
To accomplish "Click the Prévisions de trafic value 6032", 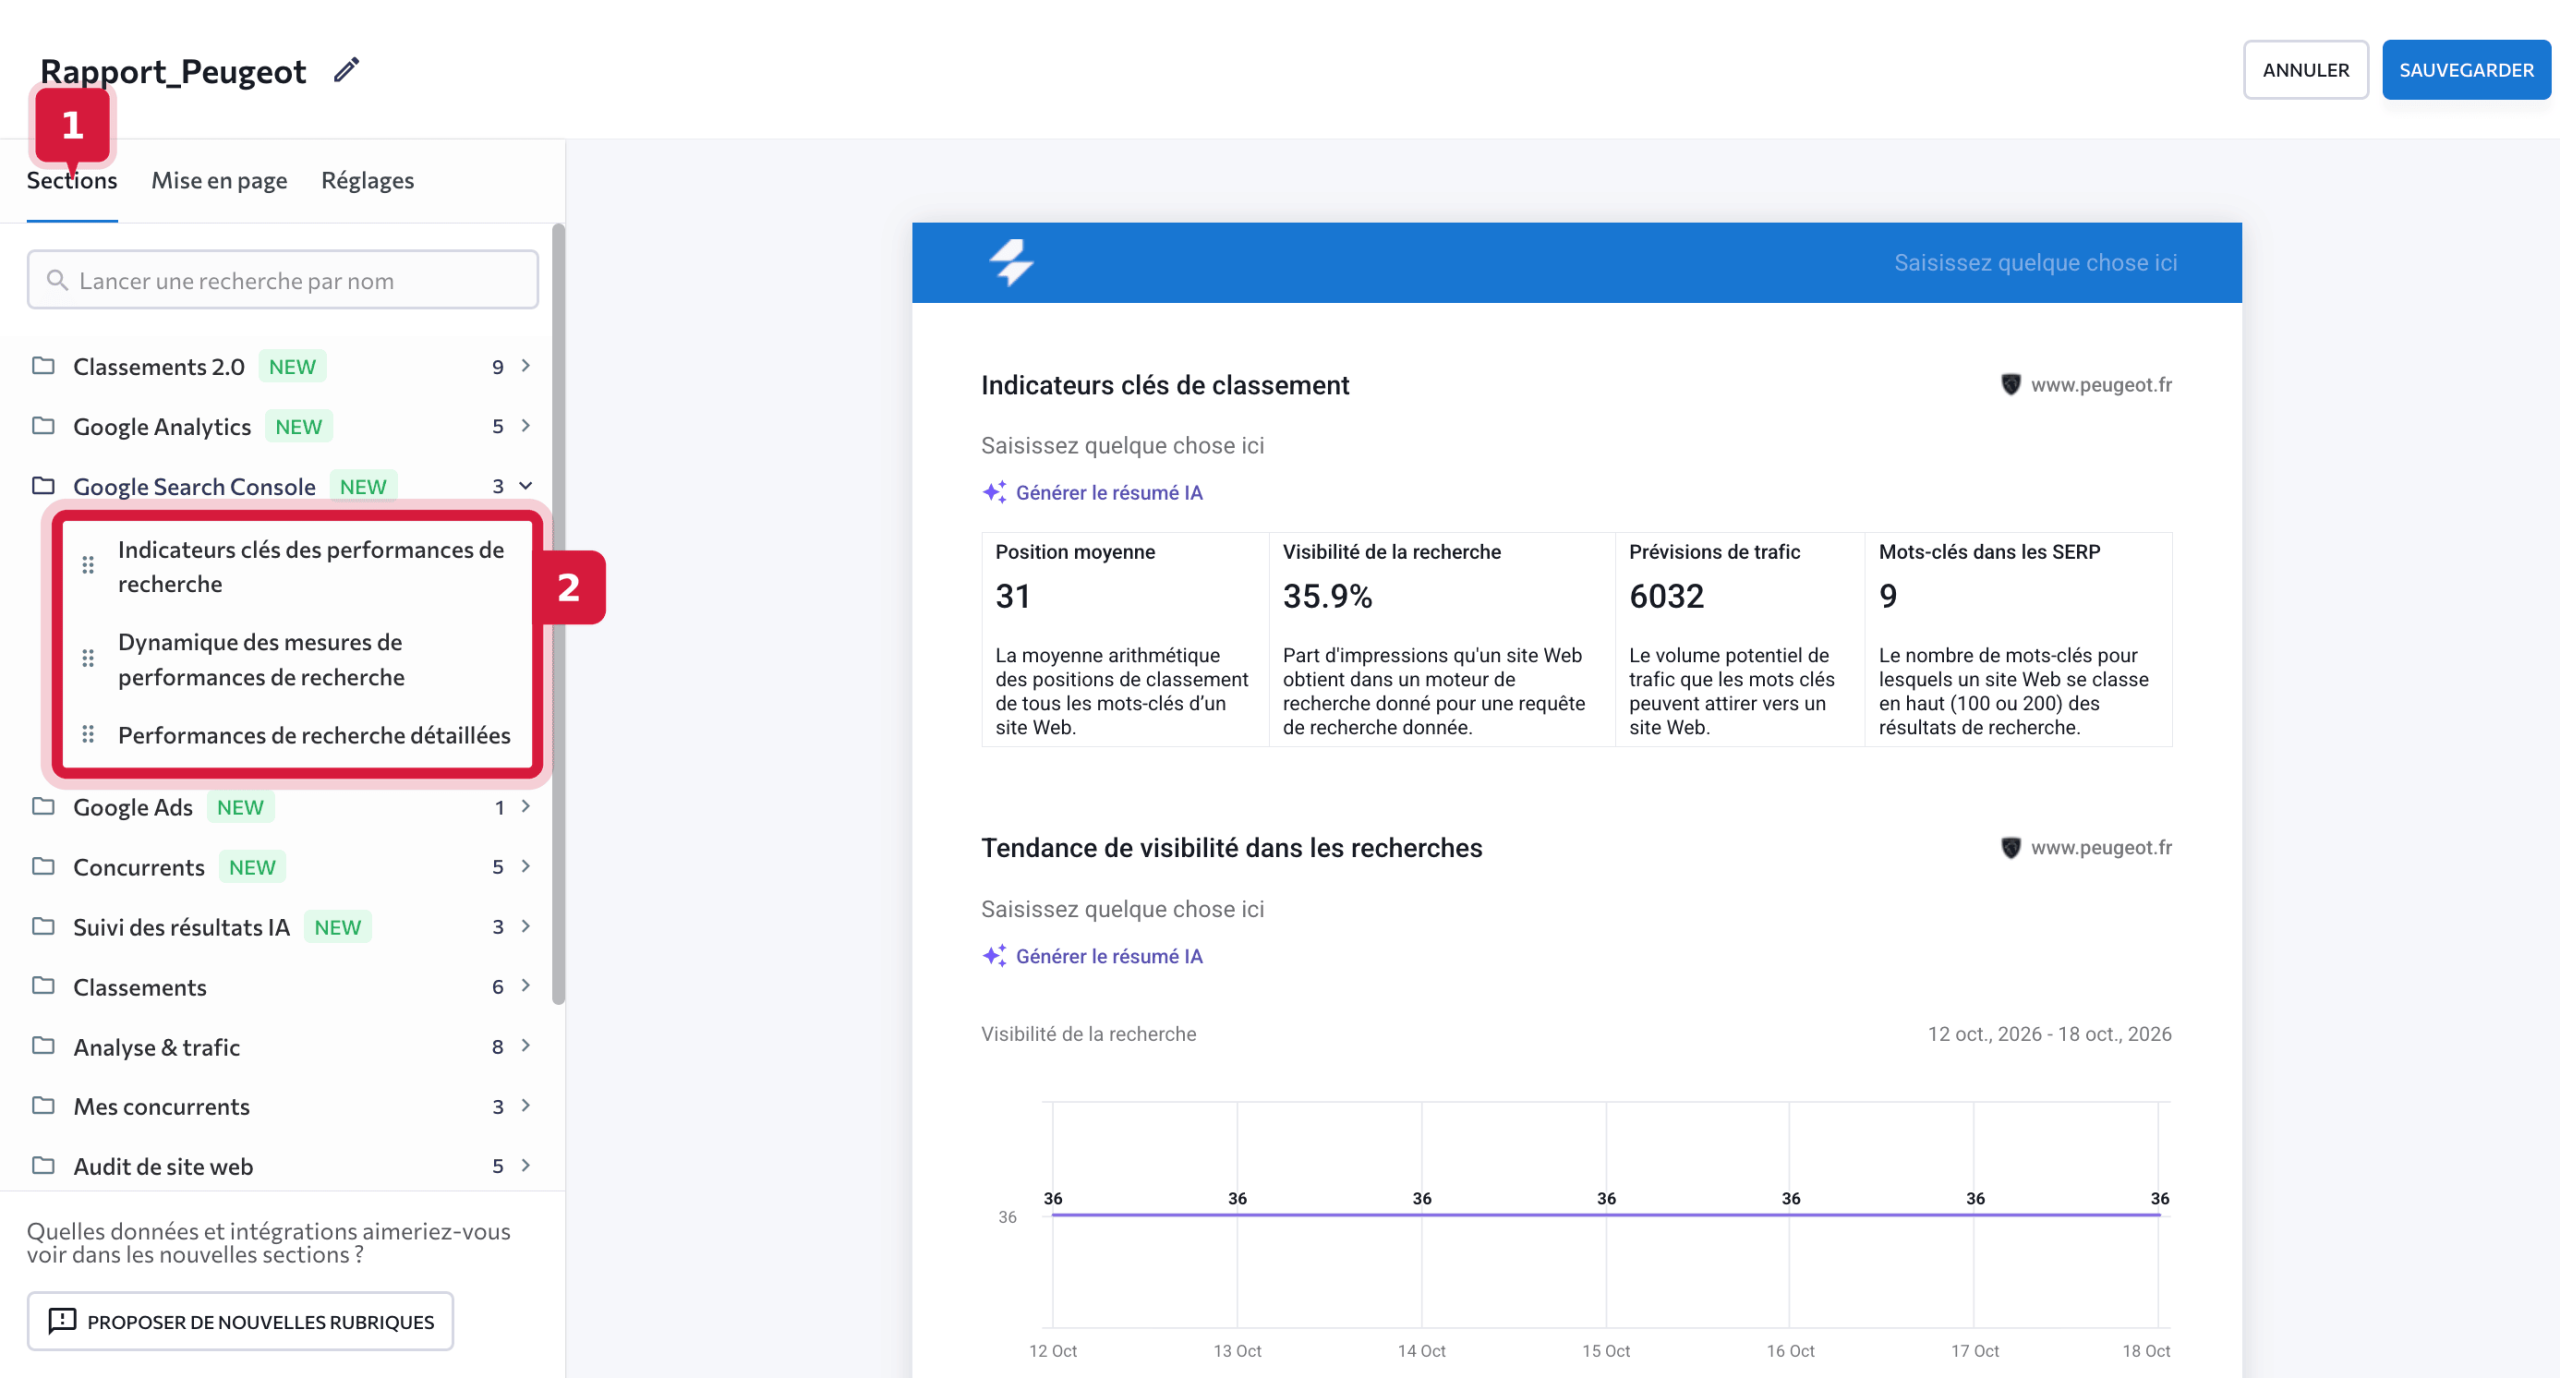I will click(1666, 596).
